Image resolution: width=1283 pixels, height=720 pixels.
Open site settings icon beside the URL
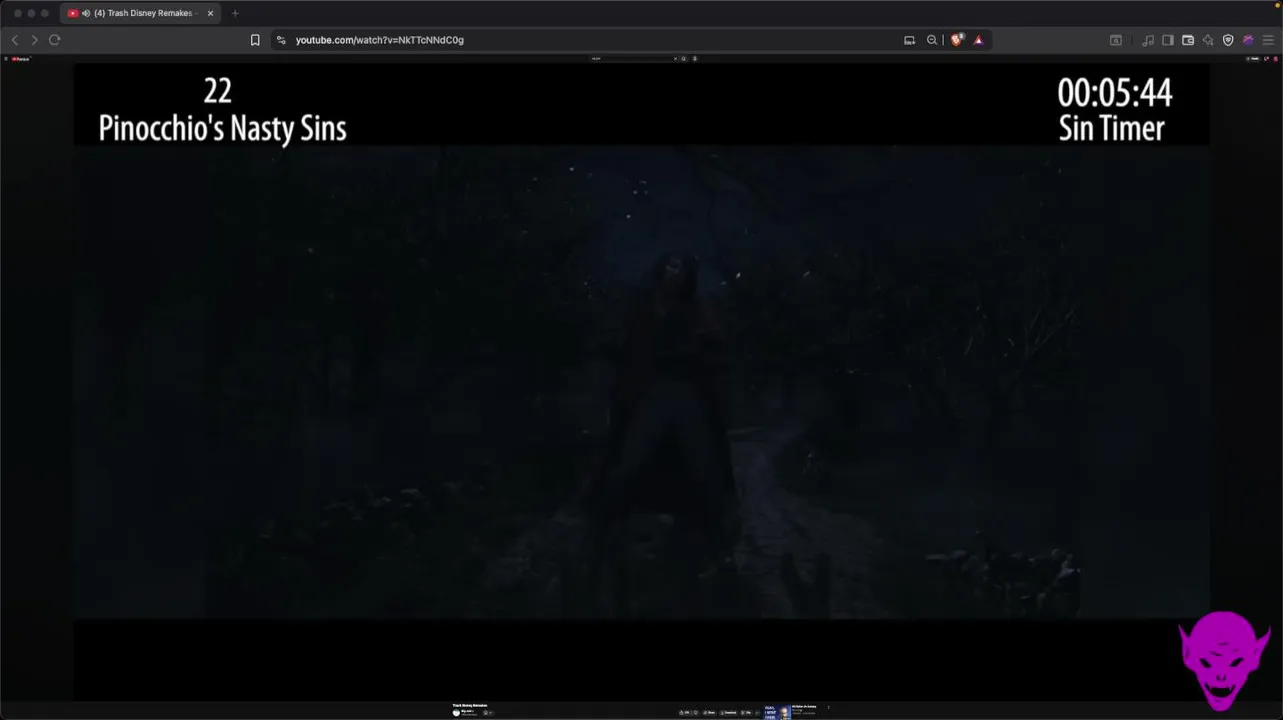(x=281, y=40)
